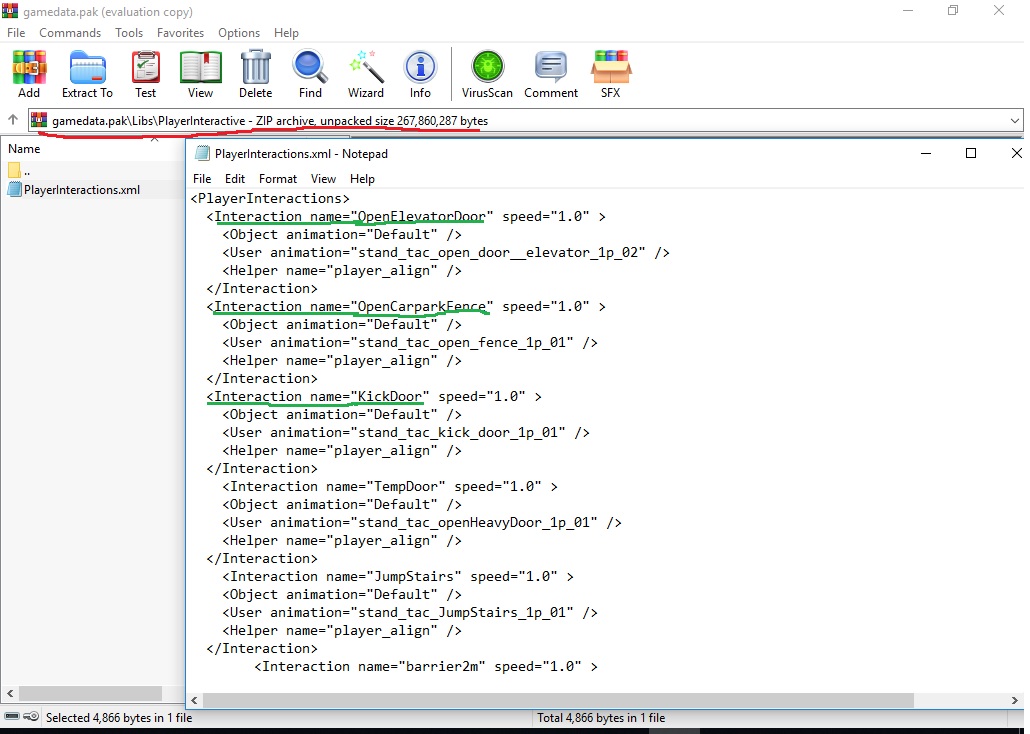Viewport: 1030px width, 734px height.
Task: Click the WinRAR icon in address bar
Action: click(39, 120)
